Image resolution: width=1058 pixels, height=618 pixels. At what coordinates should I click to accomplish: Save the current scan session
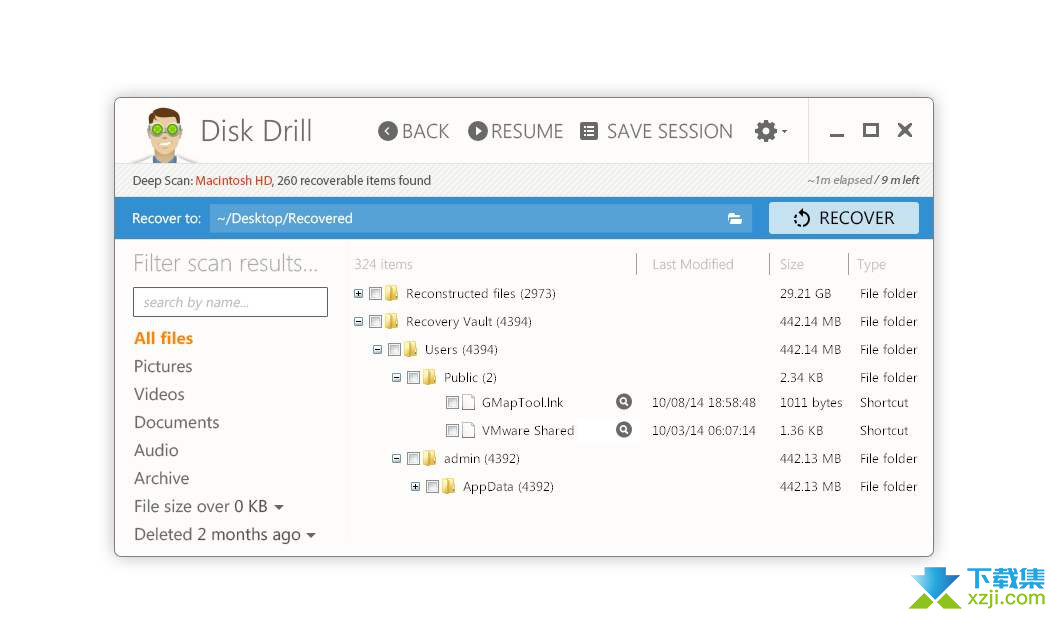click(656, 131)
